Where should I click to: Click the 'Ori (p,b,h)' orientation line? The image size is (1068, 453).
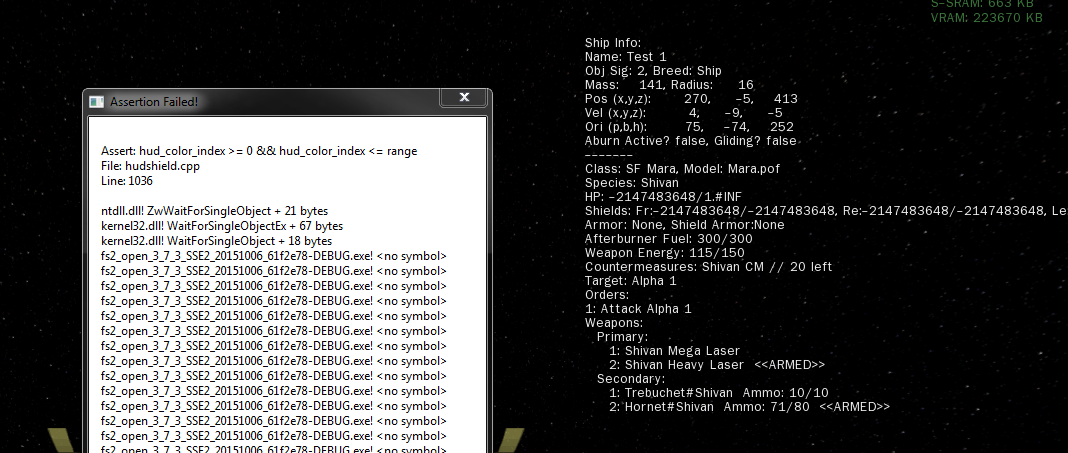pyautogui.click(x=689, y=127)
